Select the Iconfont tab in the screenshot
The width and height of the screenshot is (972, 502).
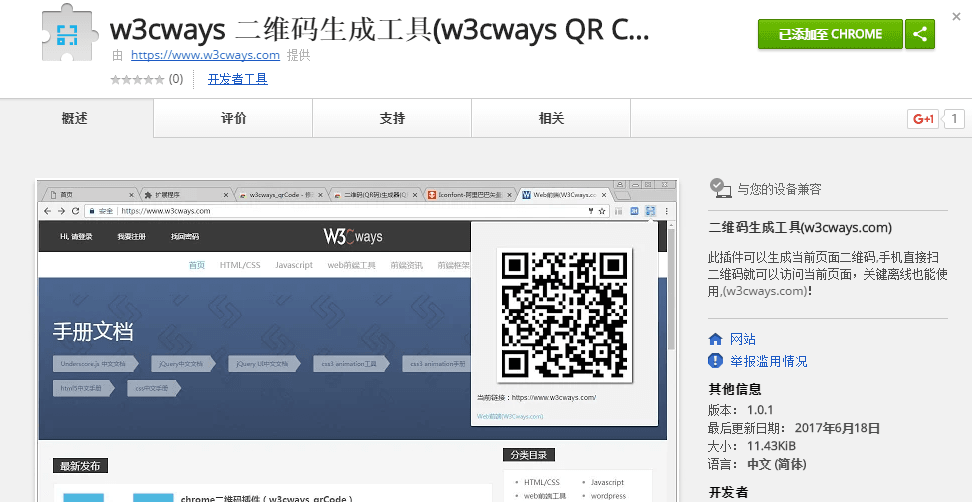pyautogui.click(x=469, y=195)
